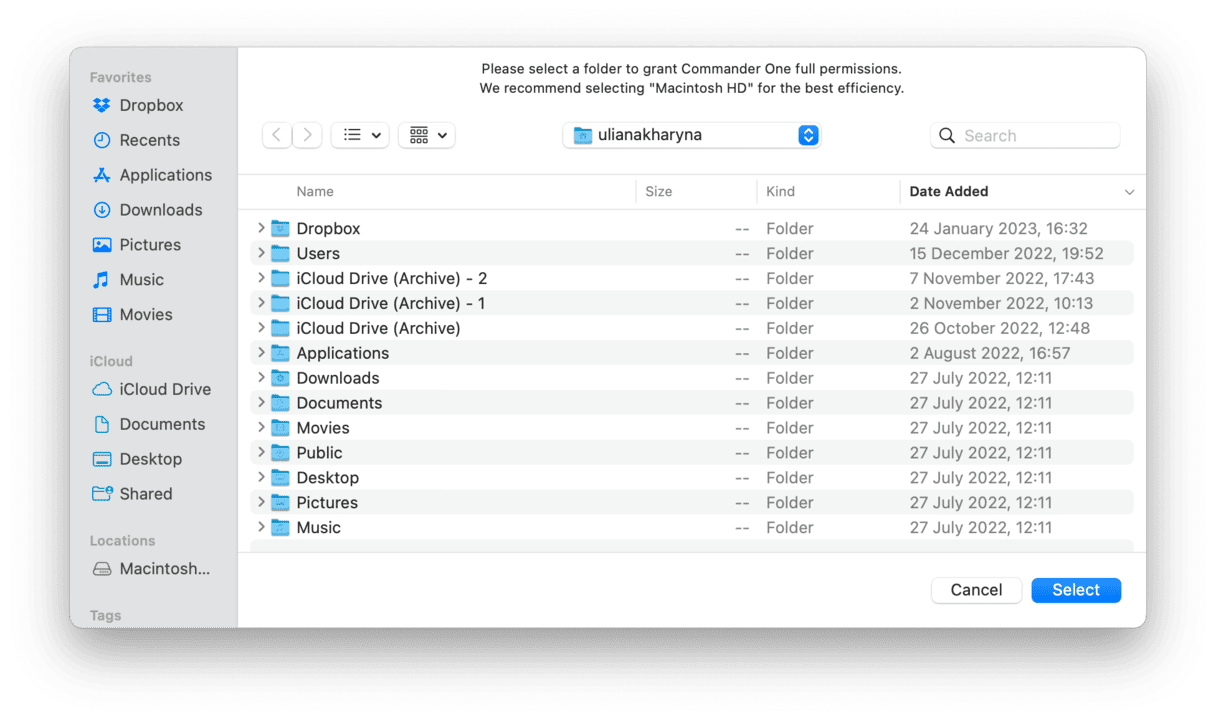Click the Movies folder icon in the list
This screenshot has height=720, width=1216.
coord(280,428)
